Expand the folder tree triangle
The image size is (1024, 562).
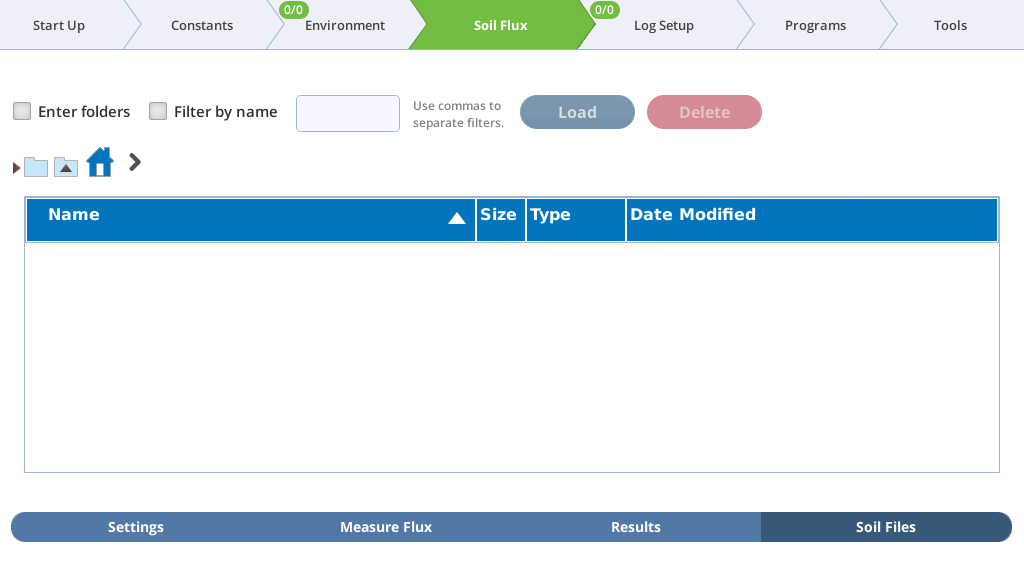[x=16, y=168]
